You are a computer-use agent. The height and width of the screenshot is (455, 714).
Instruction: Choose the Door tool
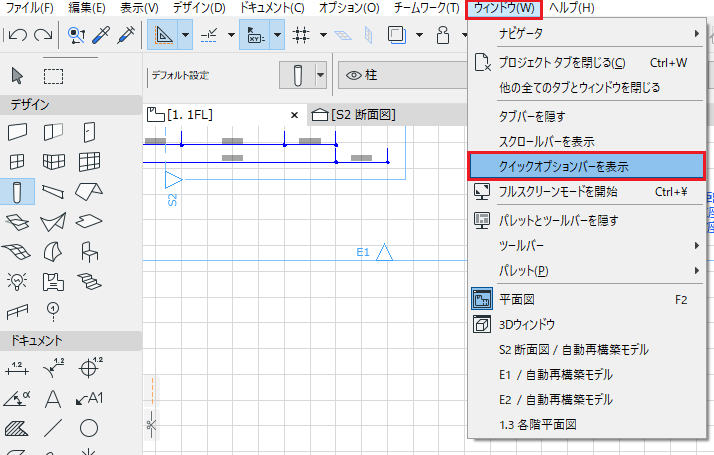pos(89,132)
